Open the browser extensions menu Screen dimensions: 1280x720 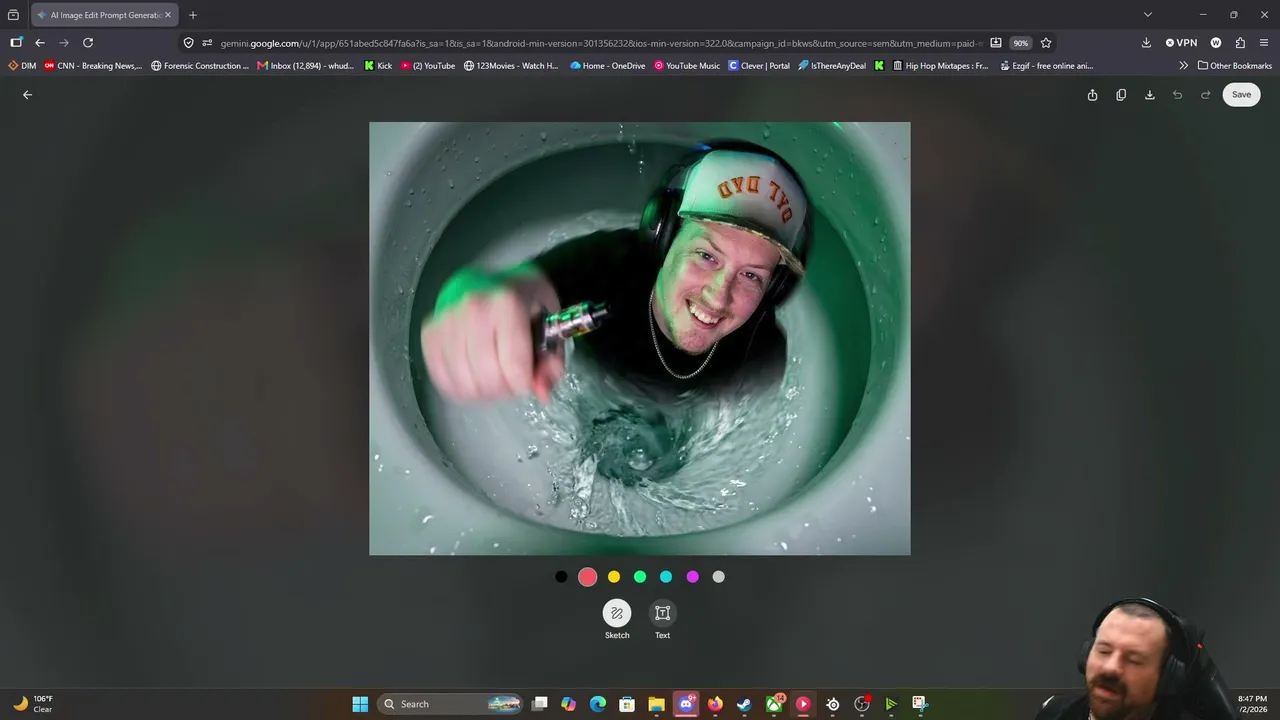(x=1240, y=43)
